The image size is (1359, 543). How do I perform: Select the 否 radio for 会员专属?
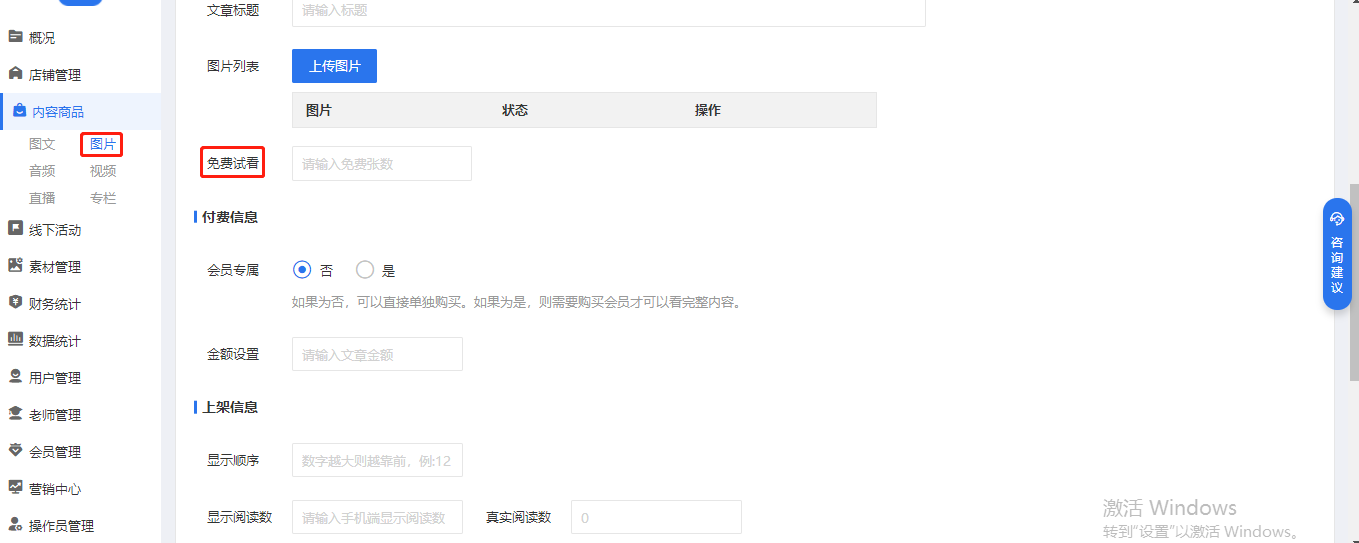302,270
